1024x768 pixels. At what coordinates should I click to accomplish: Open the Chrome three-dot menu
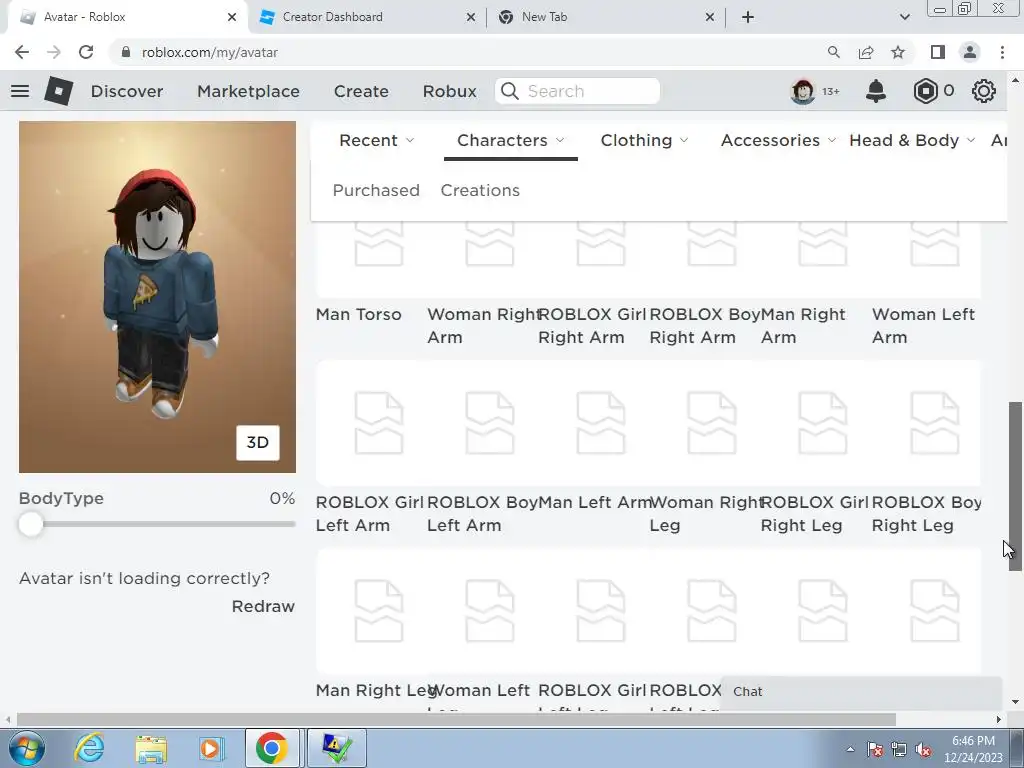(1002, 52)
